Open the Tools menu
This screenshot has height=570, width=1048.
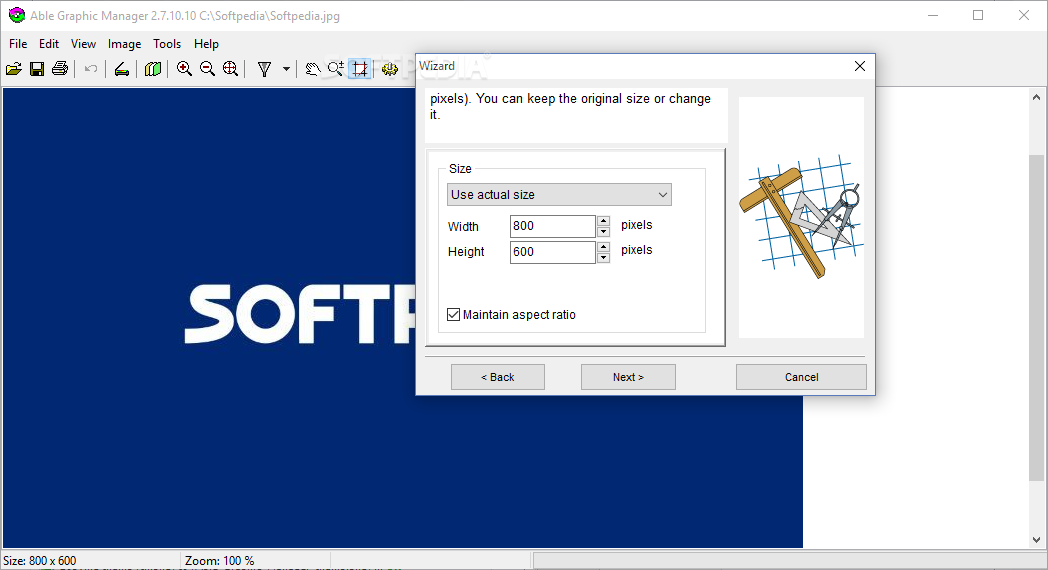click(x=167, y=43)
